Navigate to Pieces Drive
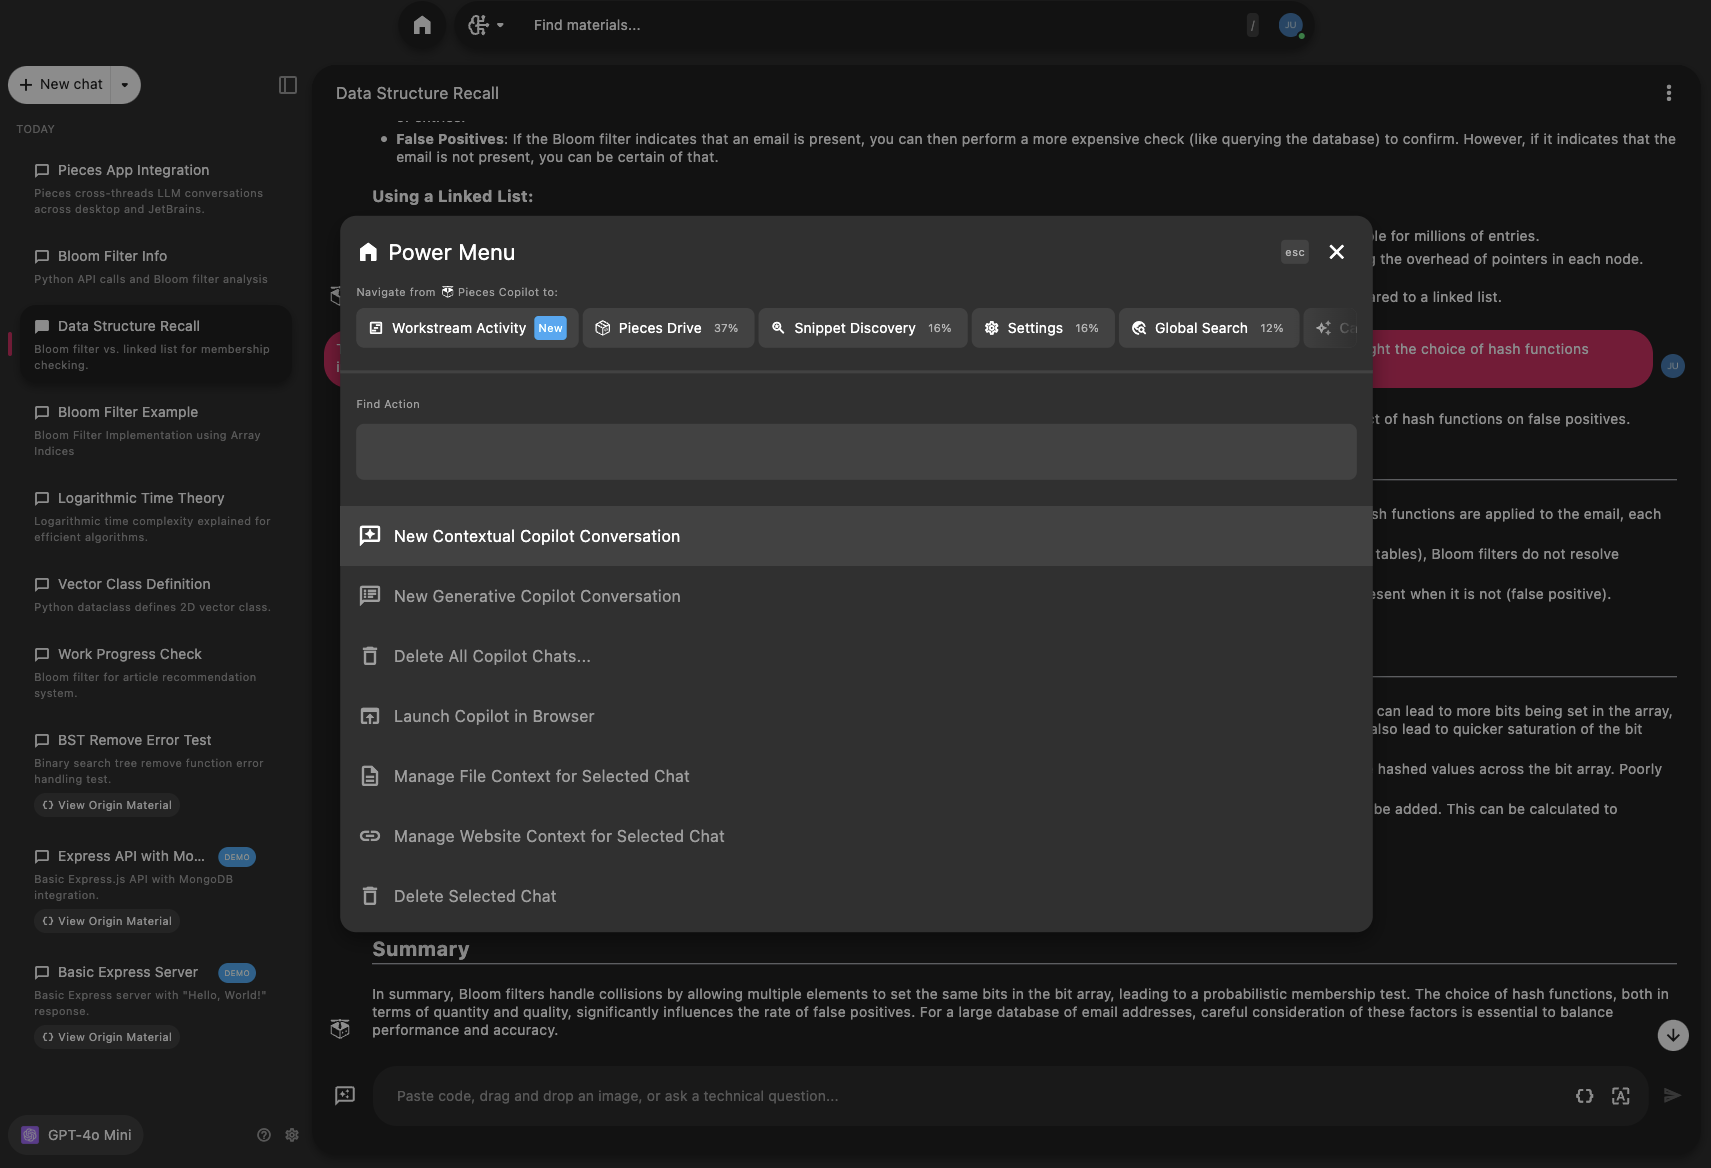This screenshot has height=1168, width=1711. point(667,328)
